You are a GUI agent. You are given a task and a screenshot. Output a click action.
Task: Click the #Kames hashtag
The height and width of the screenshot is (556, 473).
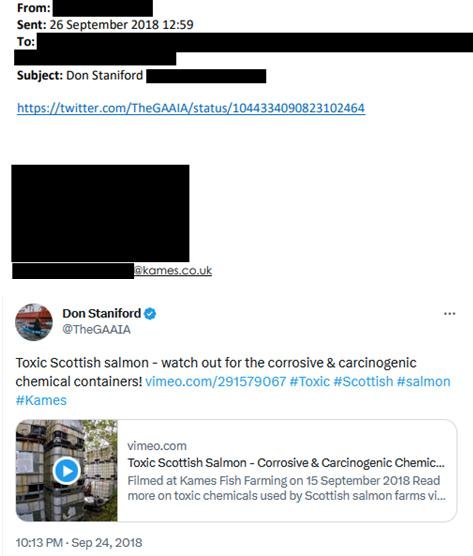(x=41, y=400)
